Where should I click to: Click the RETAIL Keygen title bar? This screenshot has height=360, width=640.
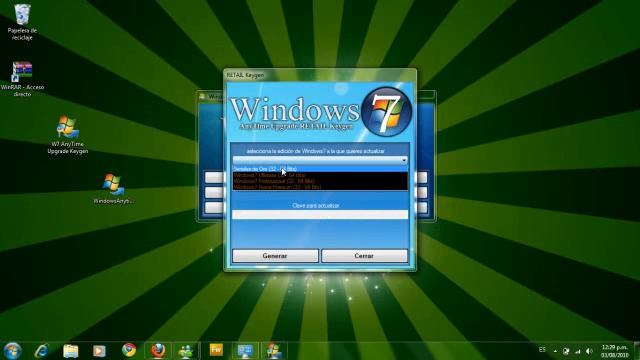[x=320, y=75]
